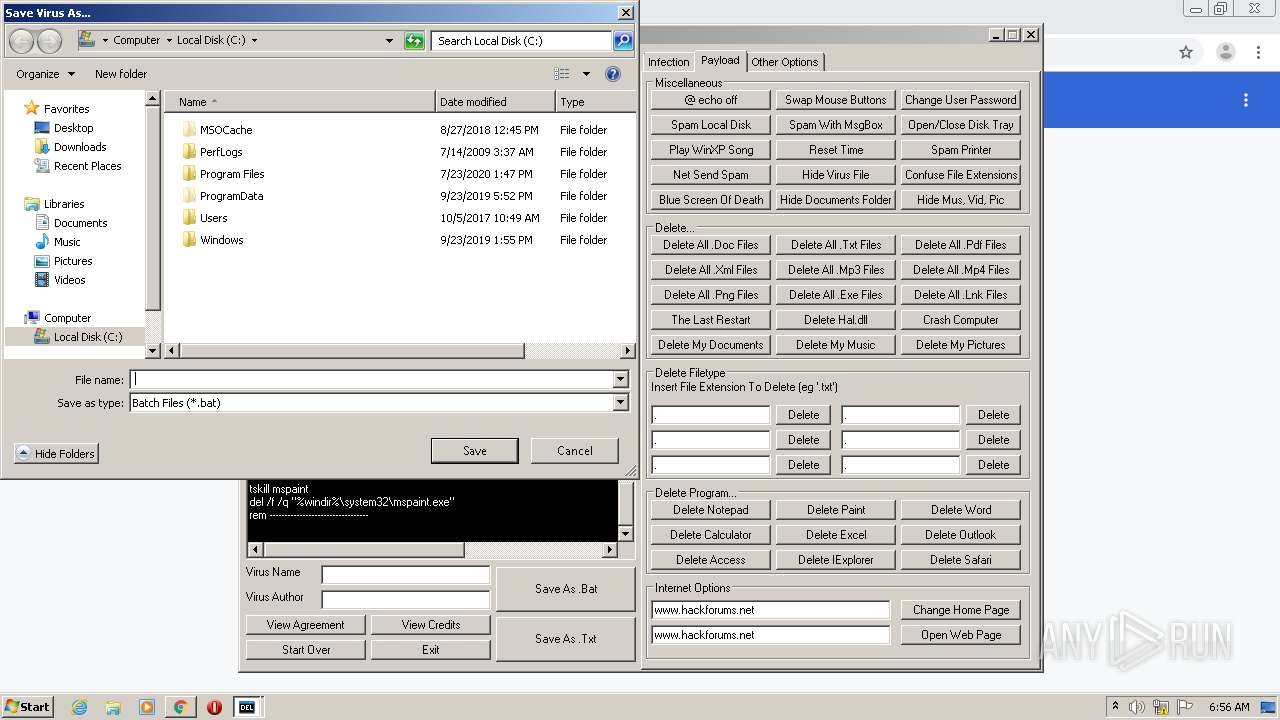Select the Music library
The width and height of the screenshot is (1280, 720).
coord(67,242)
